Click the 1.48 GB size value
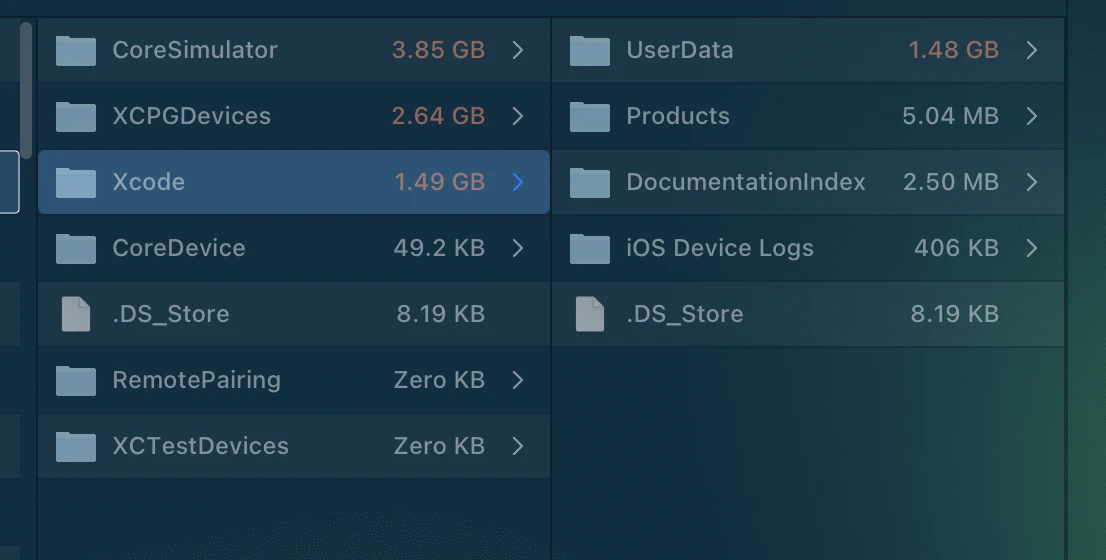The width and height of the screenshot is (1106, 560). click(953, 50)
